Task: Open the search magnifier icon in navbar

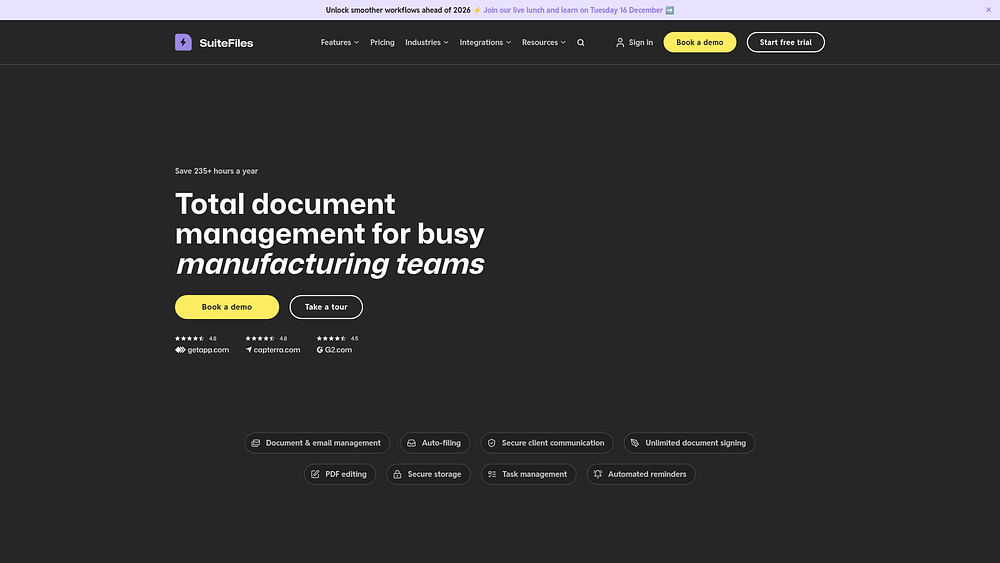Action: pos(580,43)
